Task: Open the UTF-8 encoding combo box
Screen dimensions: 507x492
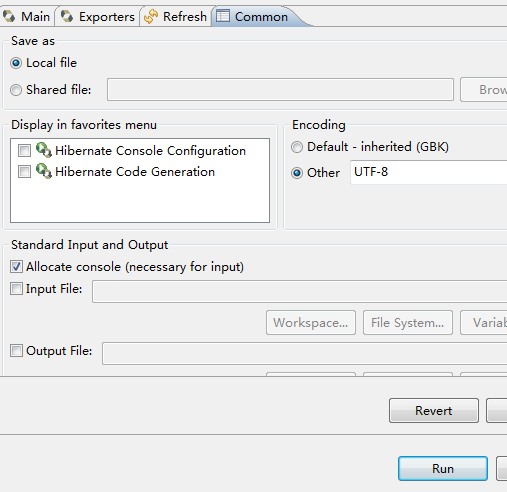Action: tap(429, 172)
